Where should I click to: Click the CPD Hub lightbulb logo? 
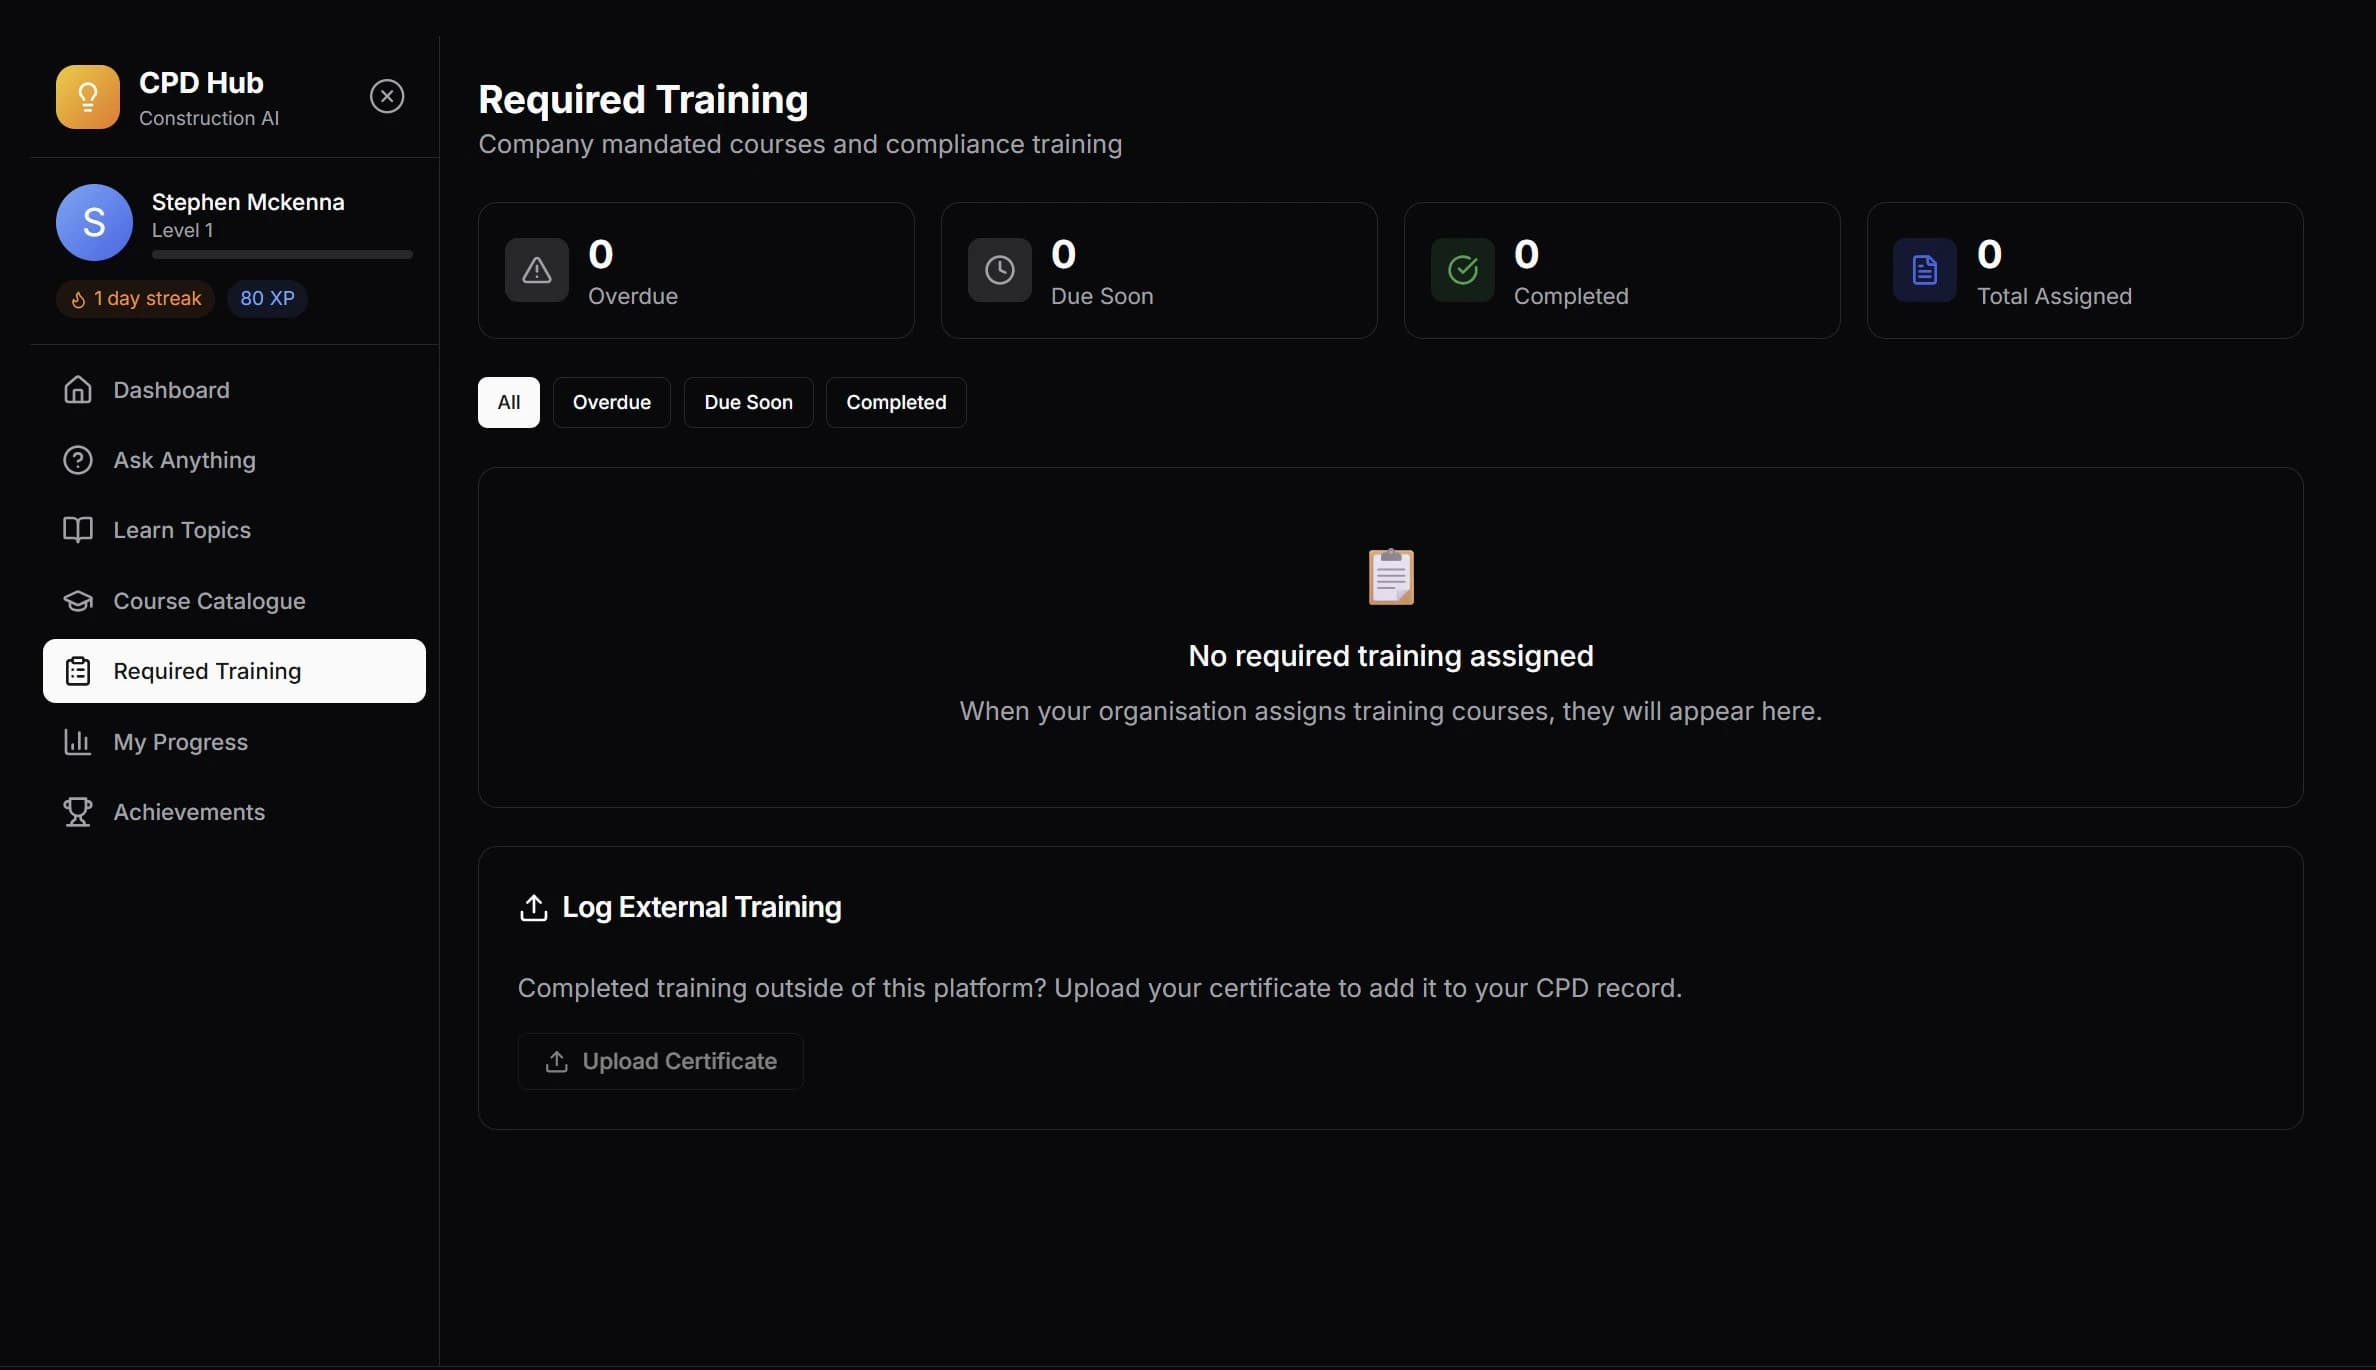pos(87,96)
